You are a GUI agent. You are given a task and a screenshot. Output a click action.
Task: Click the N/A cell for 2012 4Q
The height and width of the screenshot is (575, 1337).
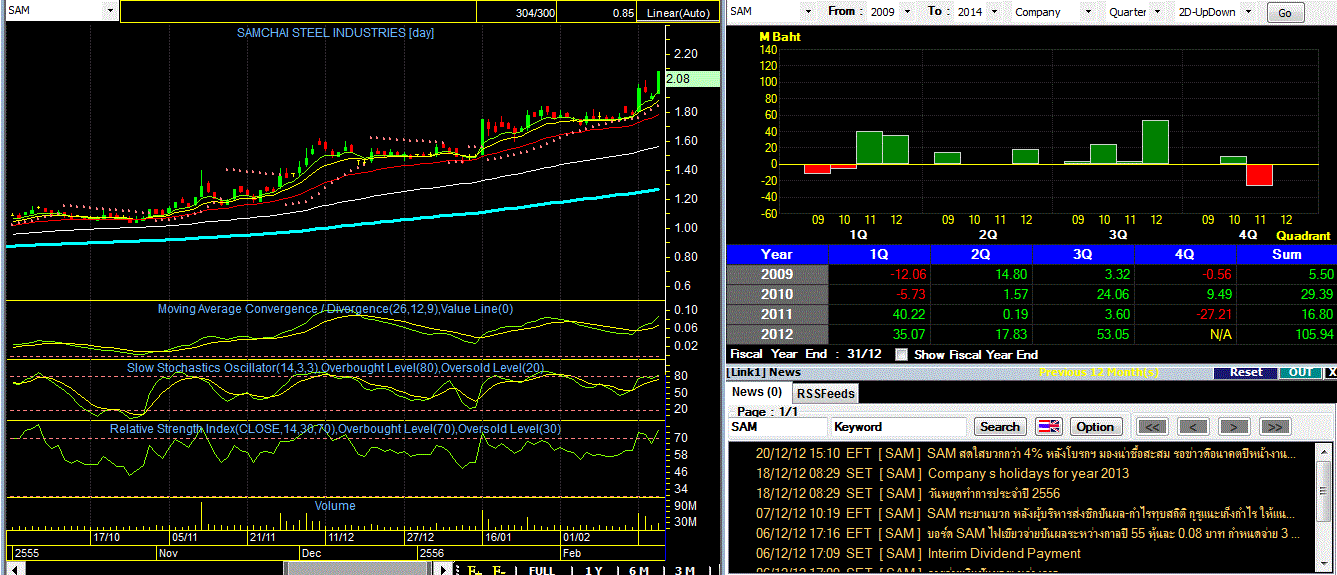point(1185,334)
